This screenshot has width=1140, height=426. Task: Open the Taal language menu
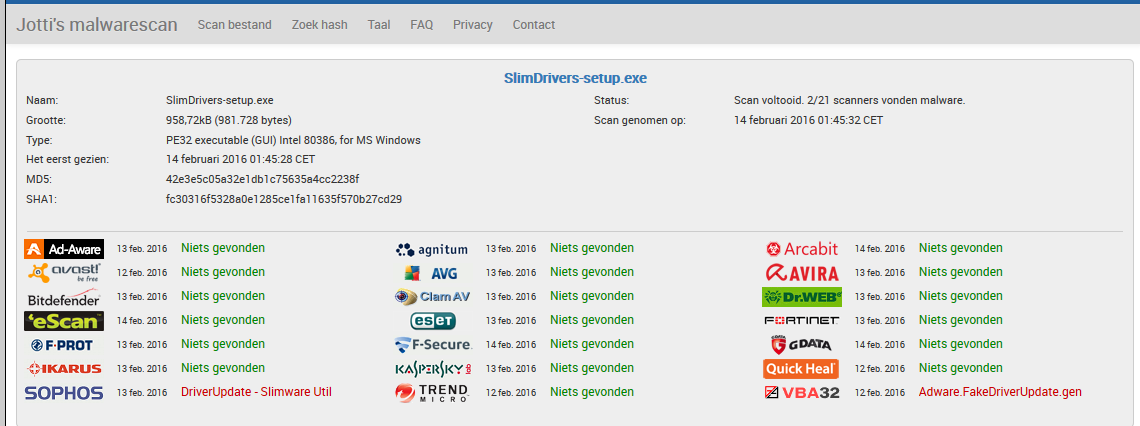[379, 25]
